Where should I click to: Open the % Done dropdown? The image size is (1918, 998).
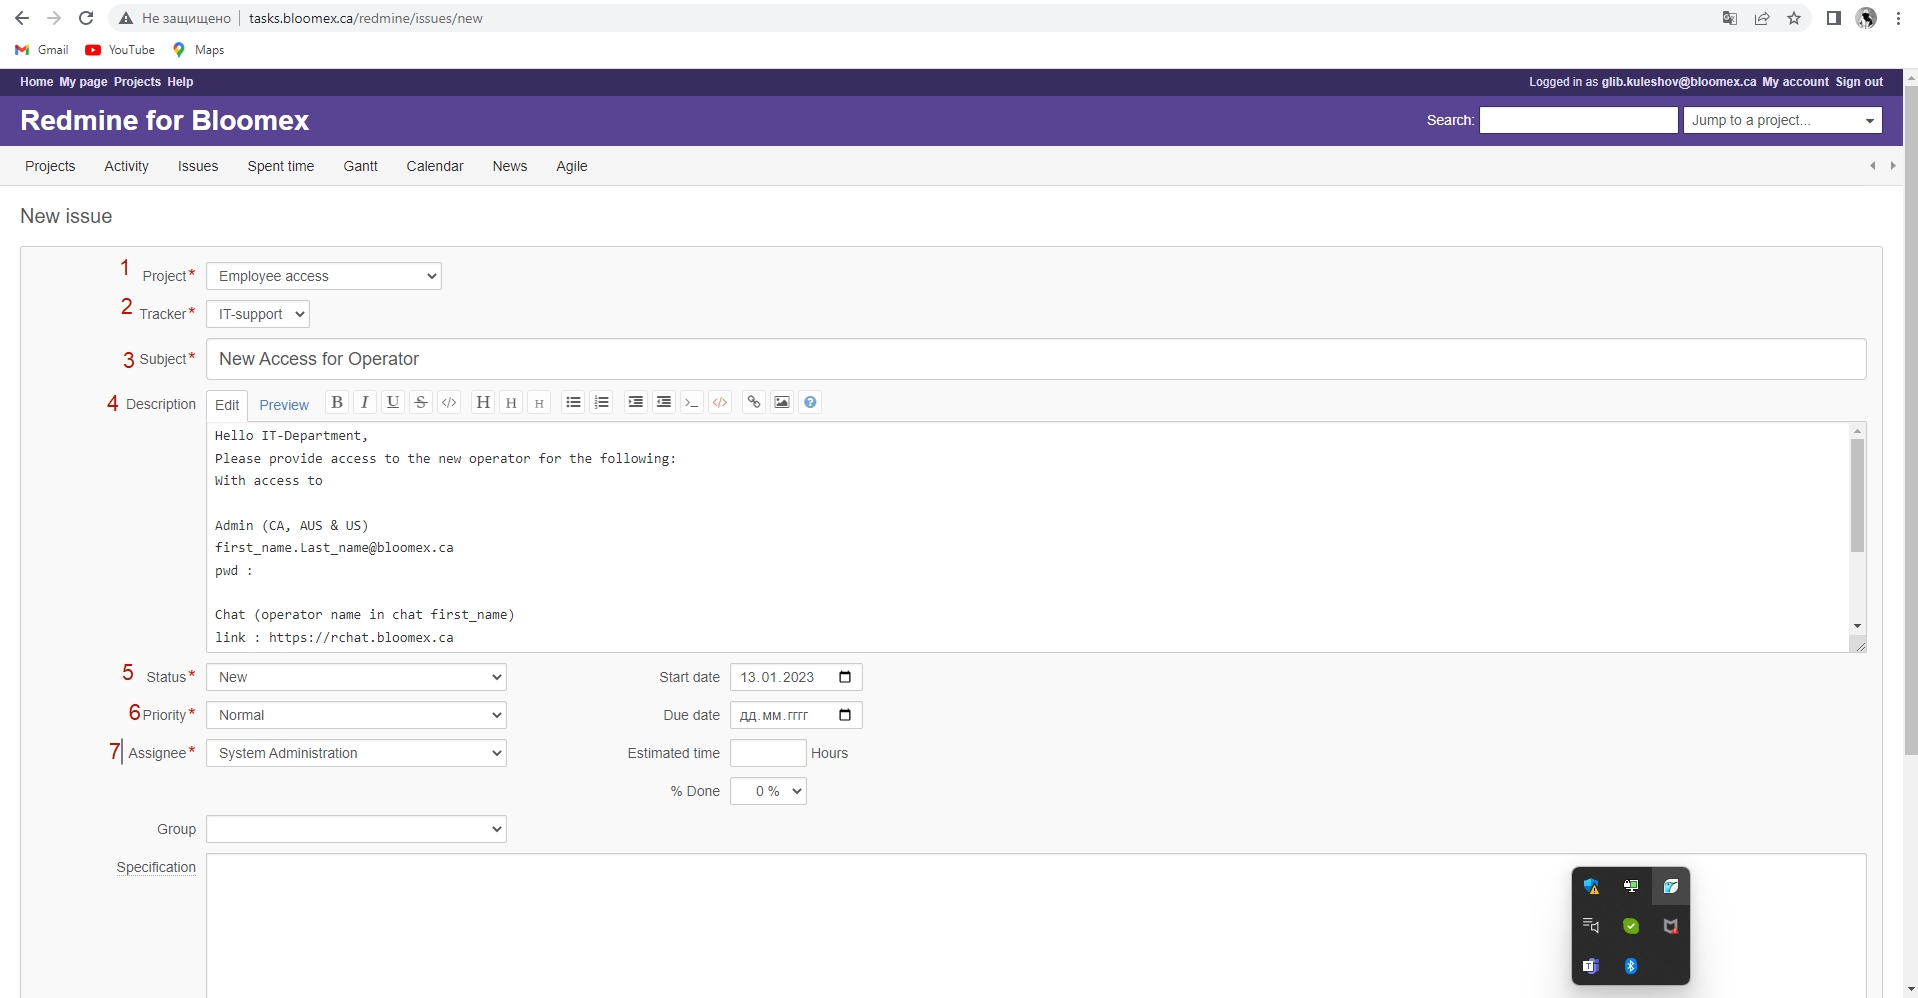[768, 791]
